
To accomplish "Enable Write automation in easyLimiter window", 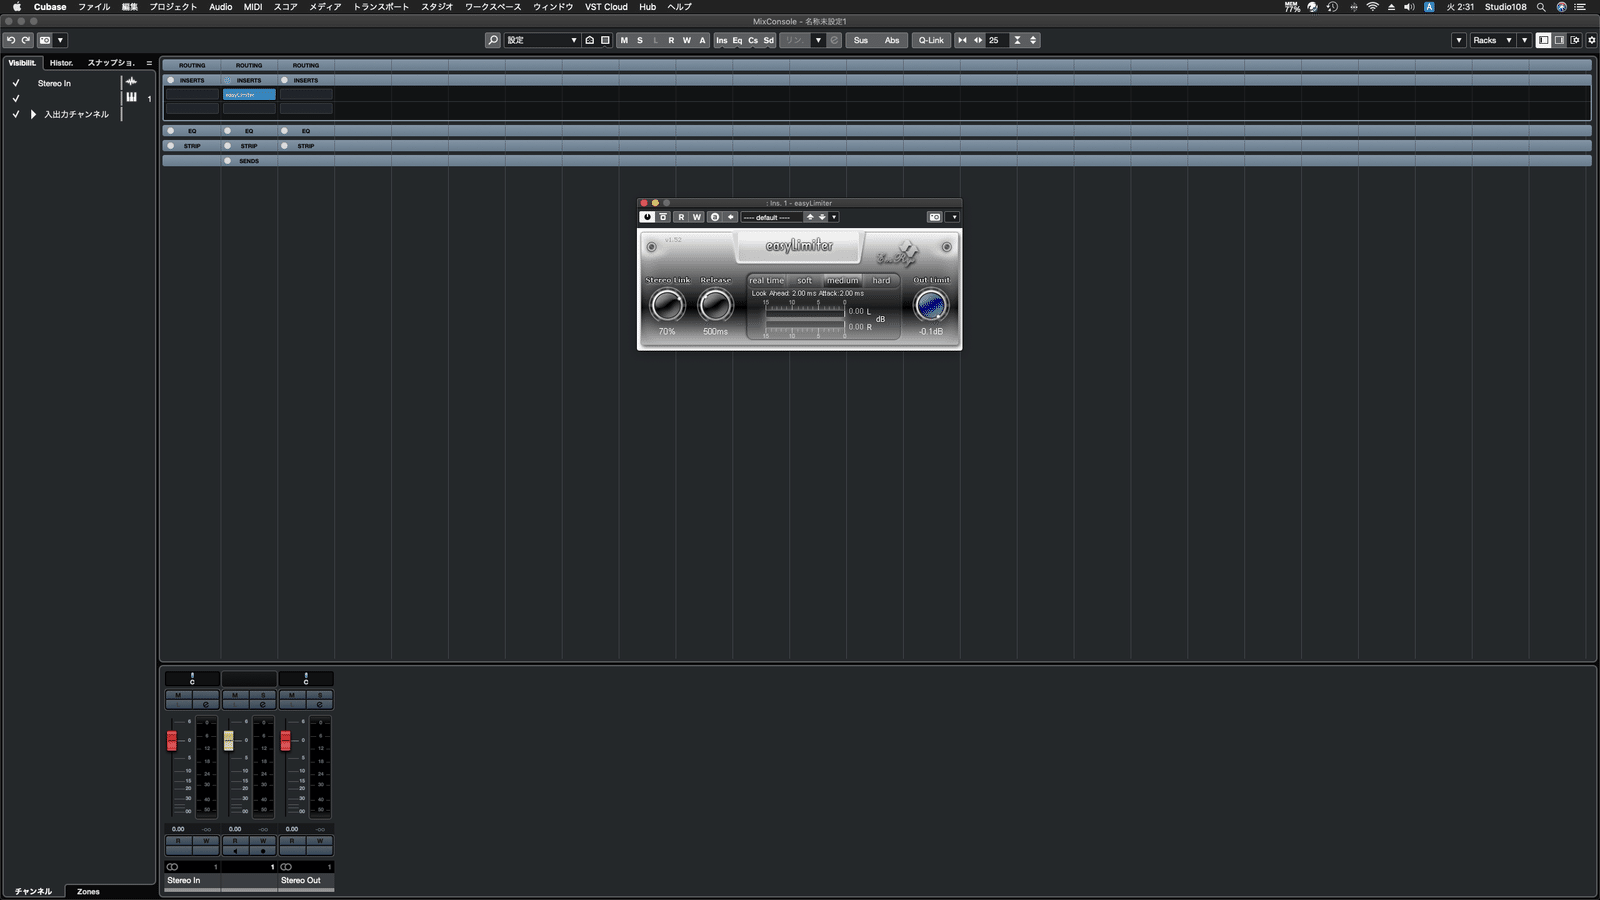I will click(x=697, y=217).
